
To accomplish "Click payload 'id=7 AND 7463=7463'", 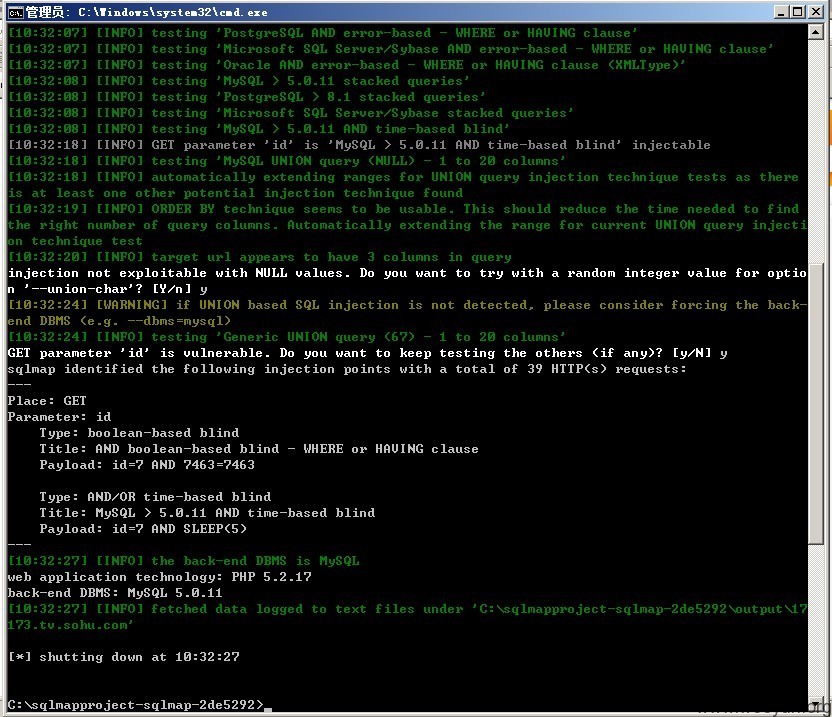I will click(x=183, y=465).
